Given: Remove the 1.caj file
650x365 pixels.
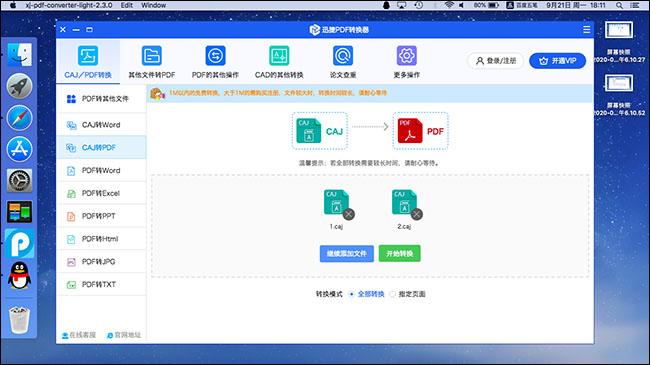Looking at the screenshot, I should [x=349, y=214].
